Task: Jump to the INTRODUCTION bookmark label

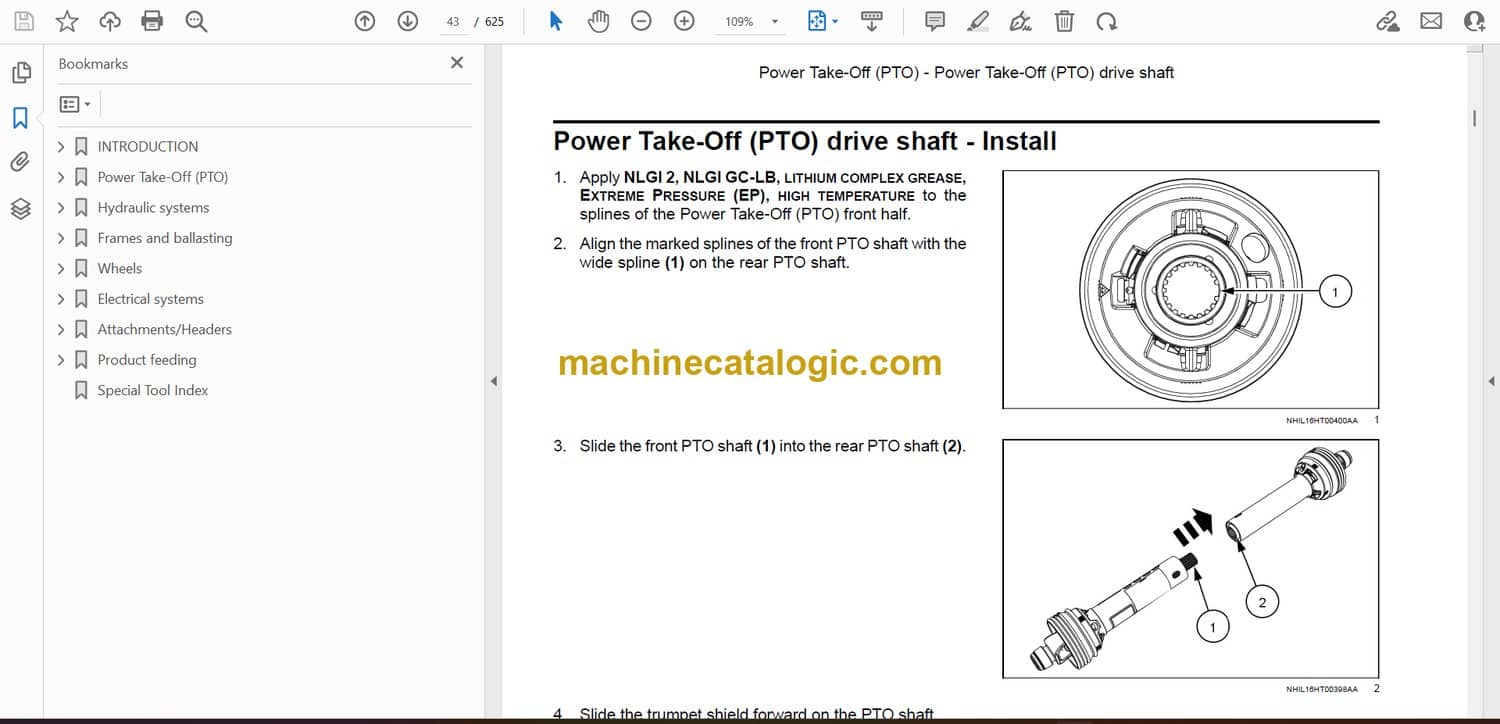Action: coord(148,146)
